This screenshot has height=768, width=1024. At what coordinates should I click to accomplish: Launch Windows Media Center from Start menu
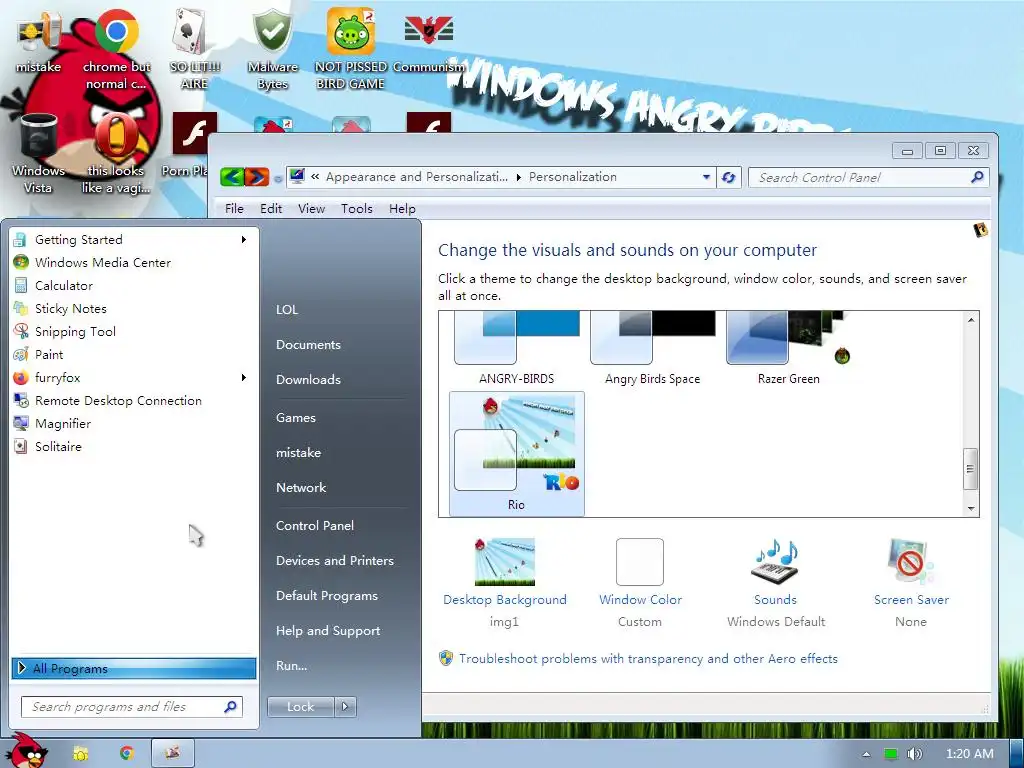pyautogui.click(x=103, y=263)
